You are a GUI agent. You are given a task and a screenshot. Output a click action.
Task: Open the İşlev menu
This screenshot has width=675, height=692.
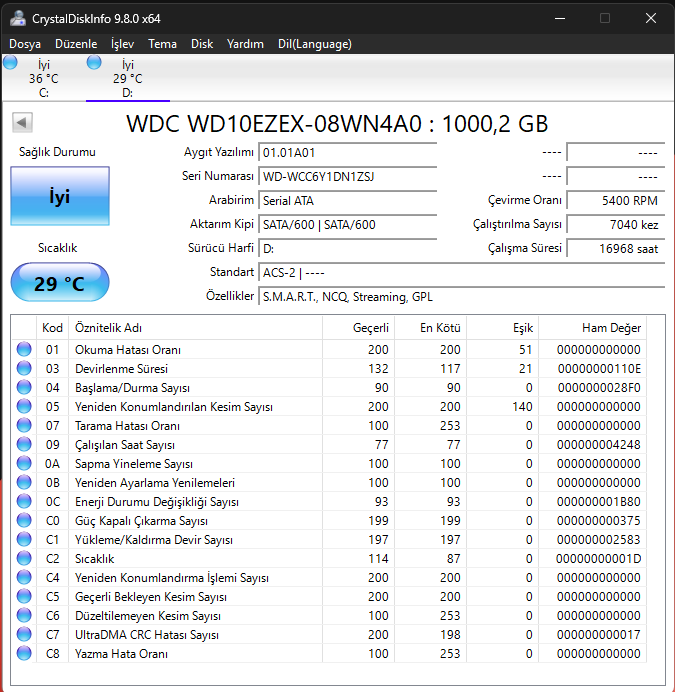point(122,44)
